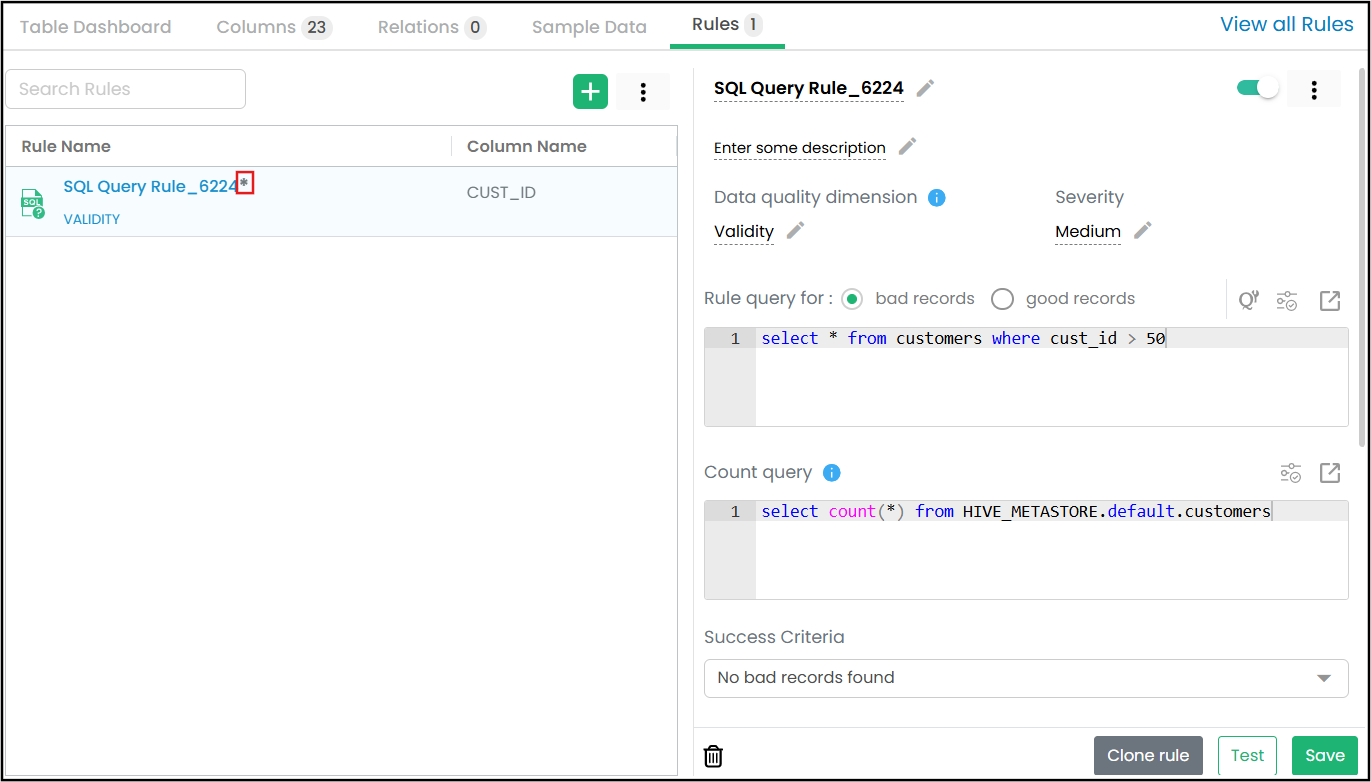Expand the Count query editor in popout

(x=1330, y=473)
